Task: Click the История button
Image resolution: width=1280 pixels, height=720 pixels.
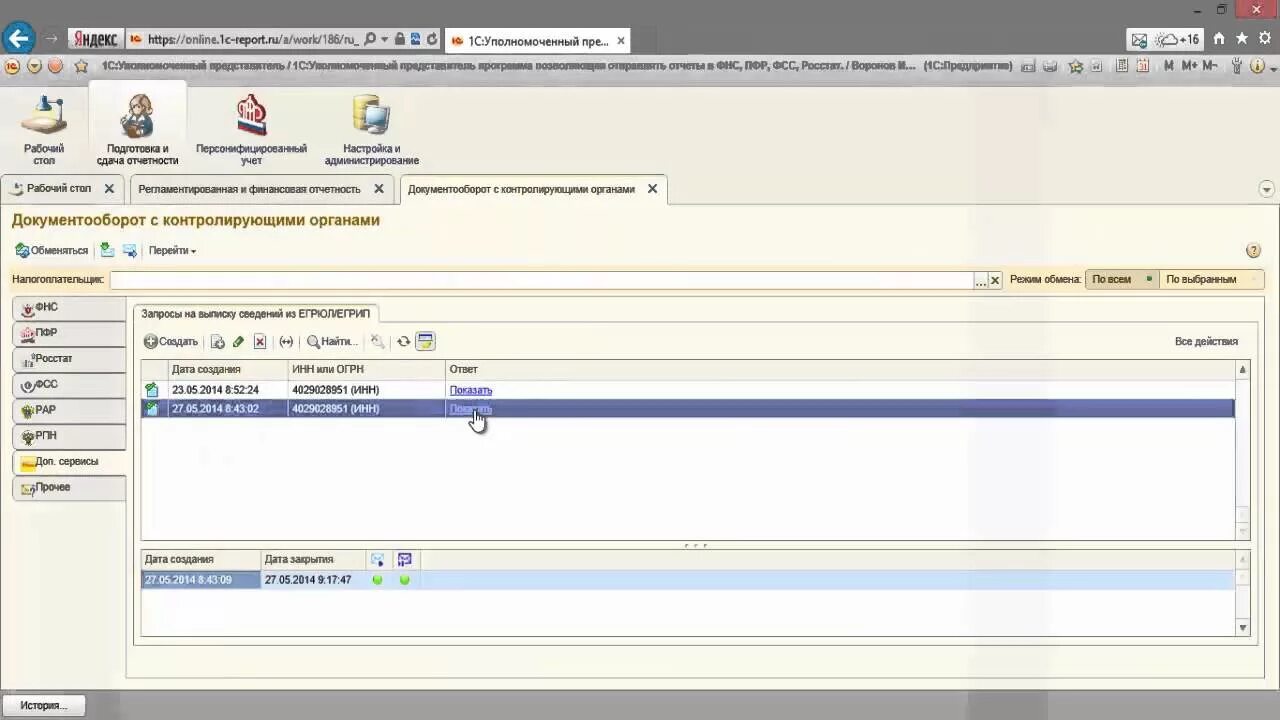Action: click(43, 705)
